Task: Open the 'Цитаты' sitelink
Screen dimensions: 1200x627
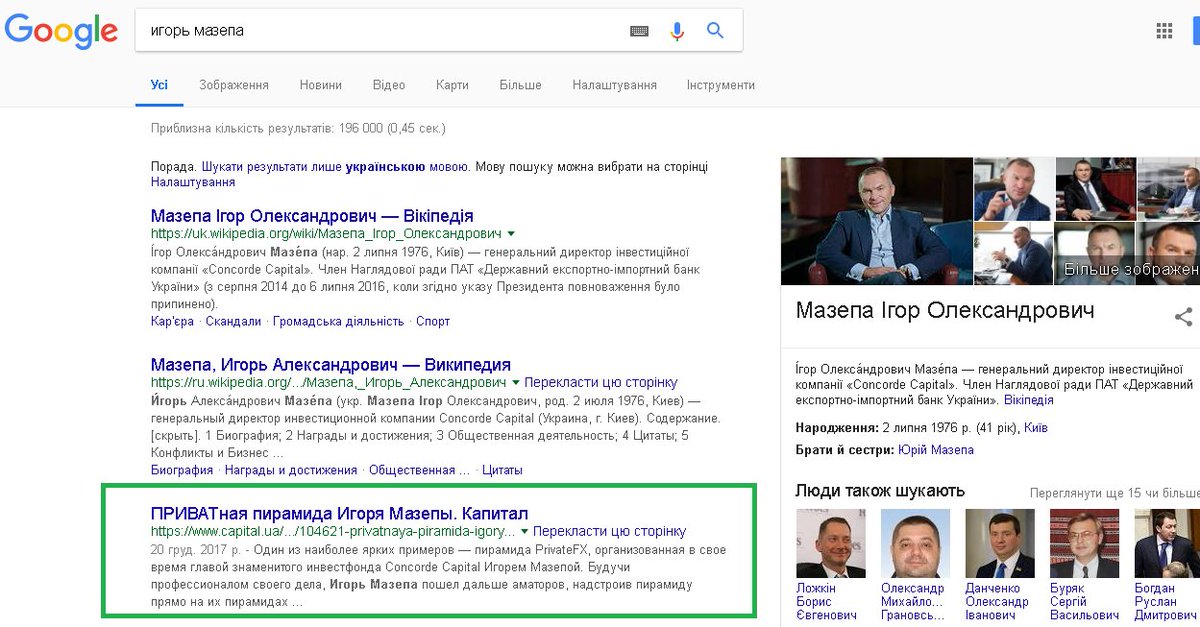Action: [502, 470]
